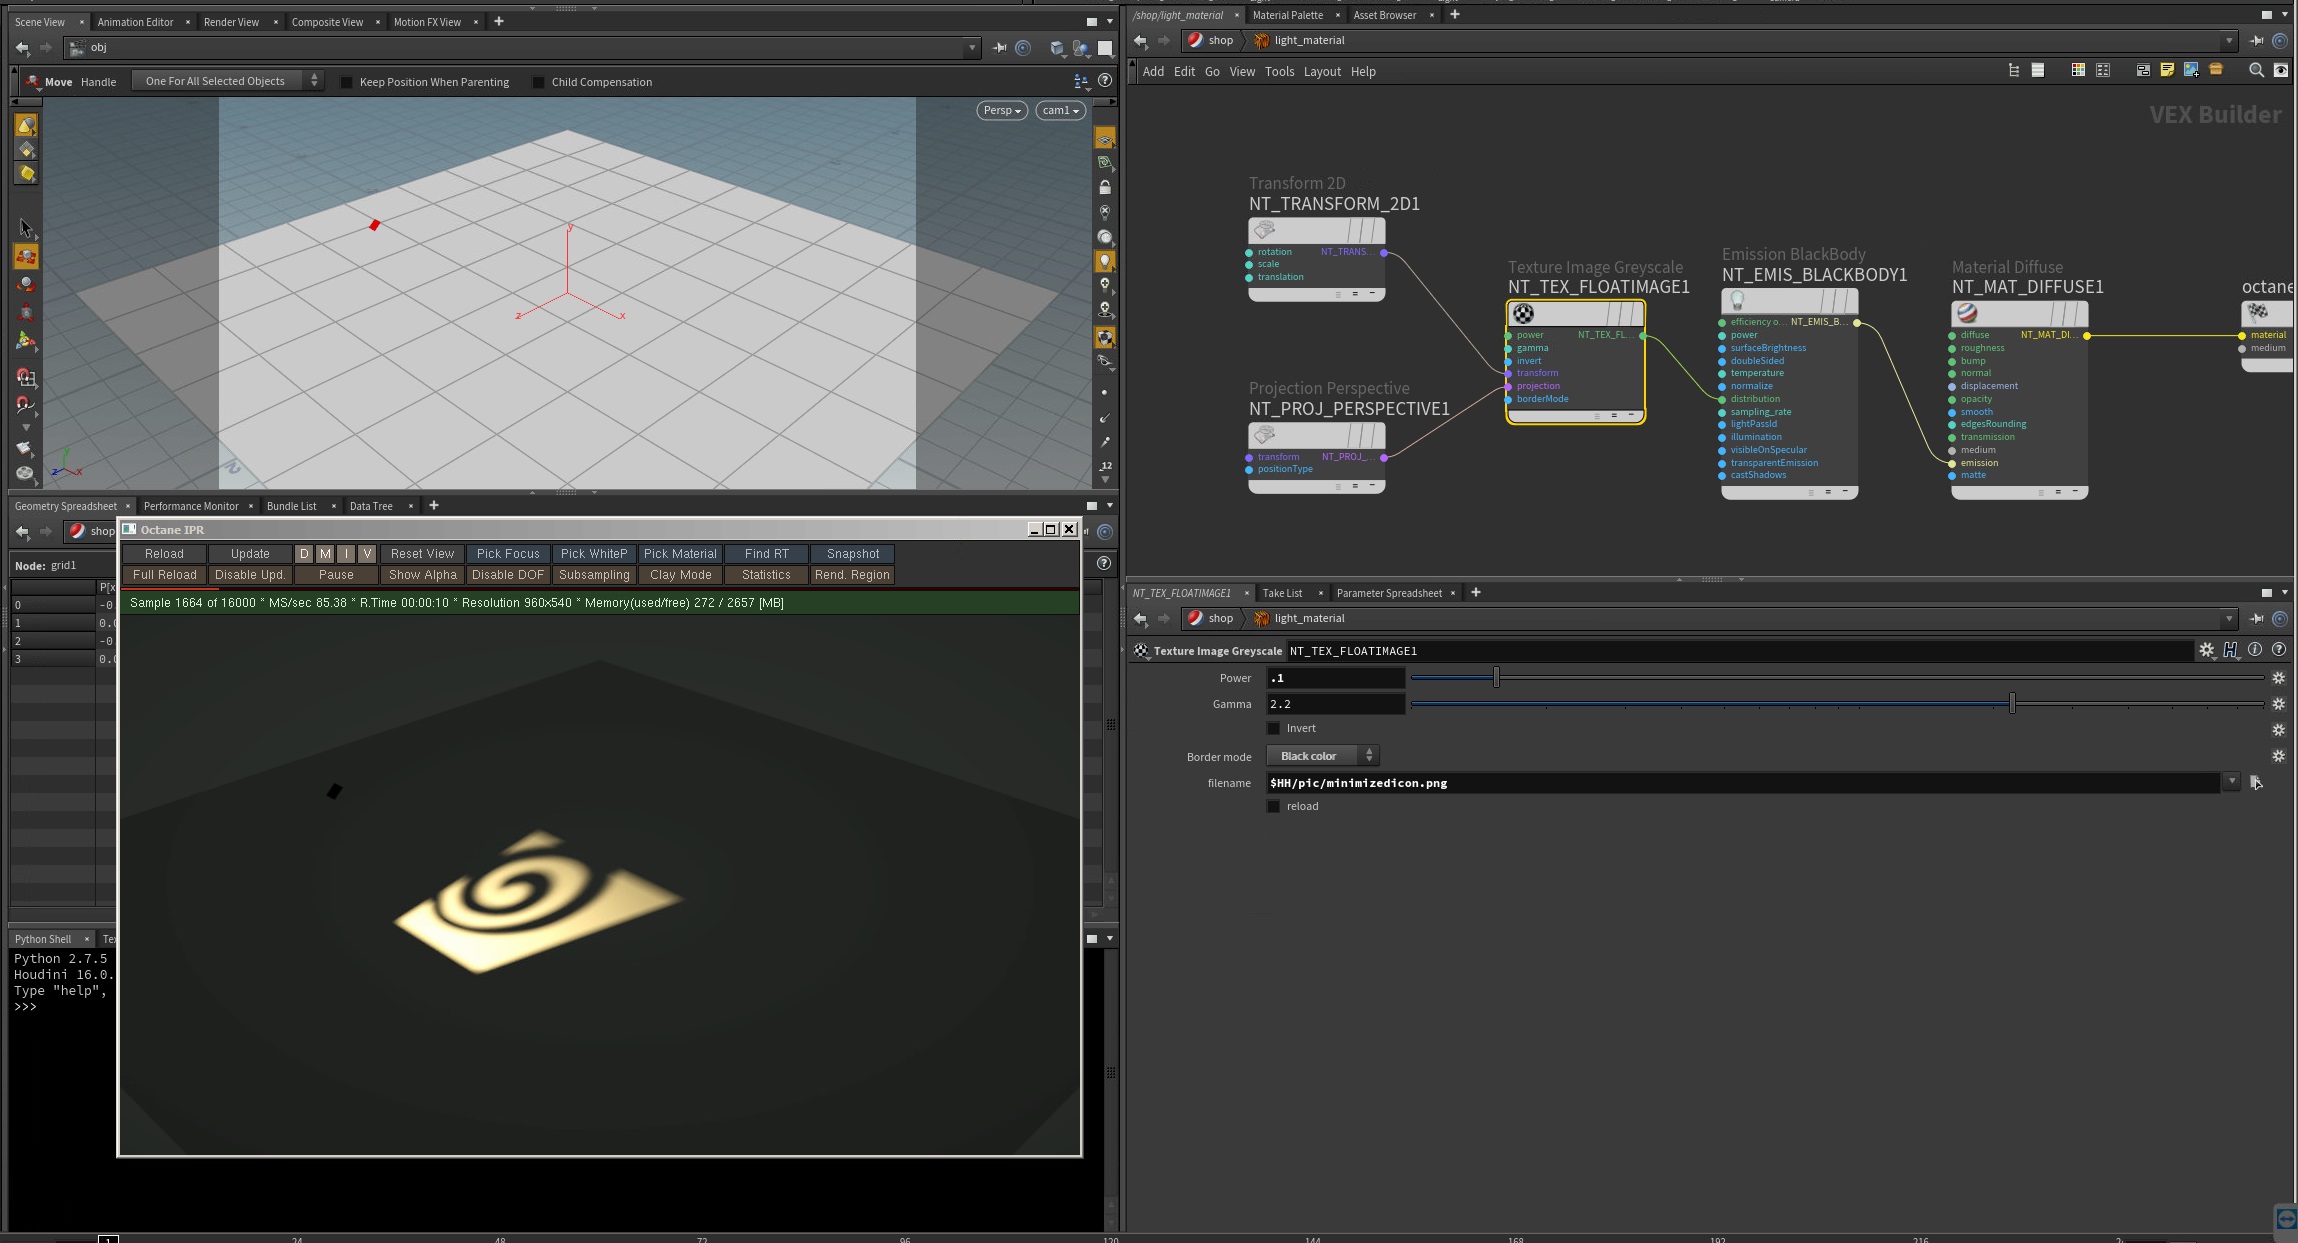The height and width of the screenshot is (1243, 2298).
Task: Click Disable DOF in Octane IPR
Action: (x=508, y=575)
